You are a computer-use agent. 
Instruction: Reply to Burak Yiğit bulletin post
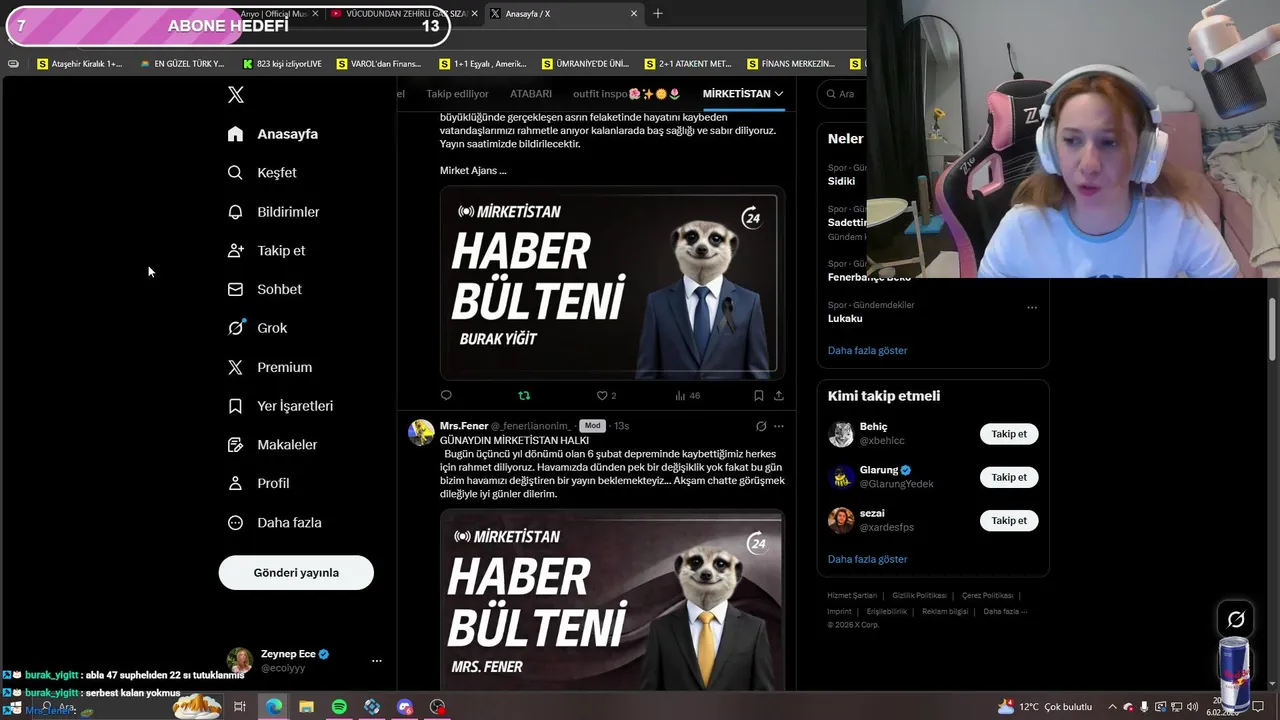pos(446,396)
